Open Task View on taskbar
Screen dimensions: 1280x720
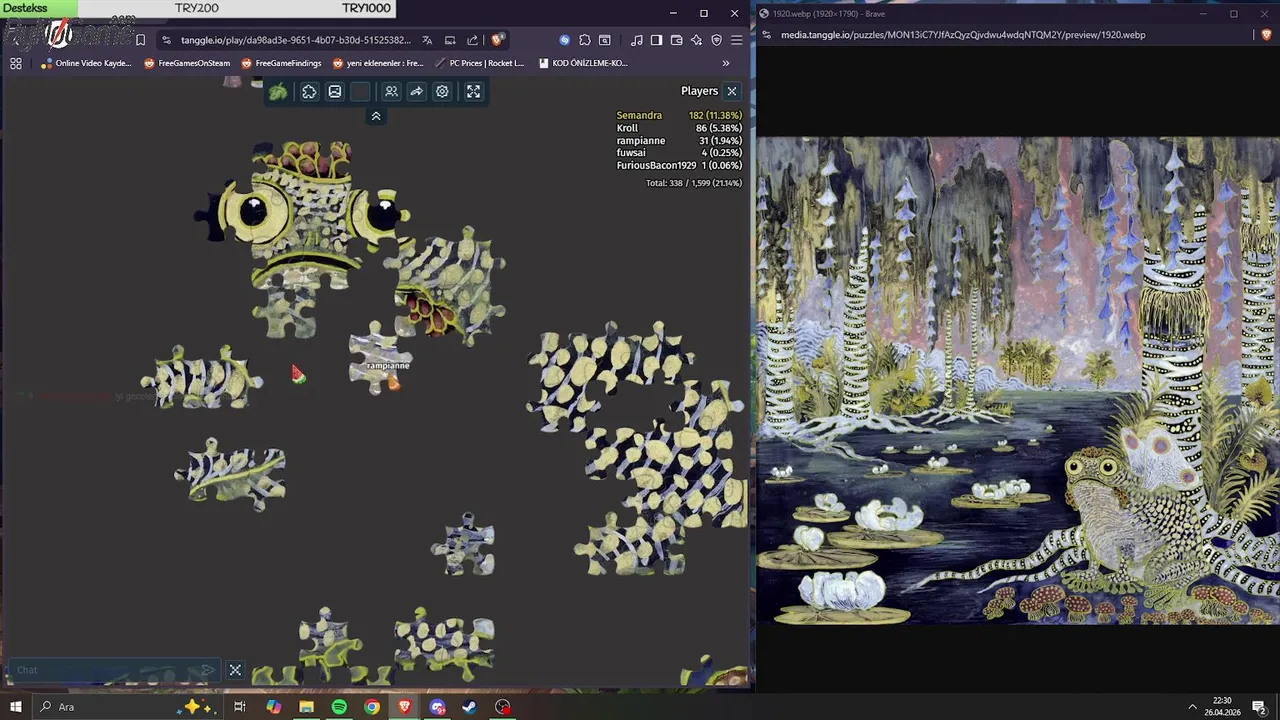coord(240,707)
